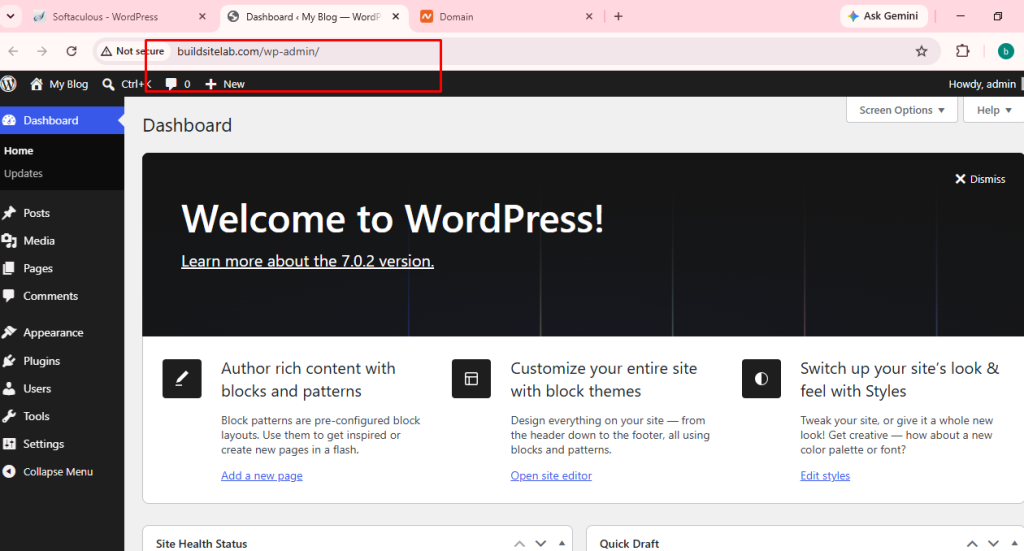The image size is (1024, 551).
Task: Open My Blog site home link
Action: click(x=59, y=84)
